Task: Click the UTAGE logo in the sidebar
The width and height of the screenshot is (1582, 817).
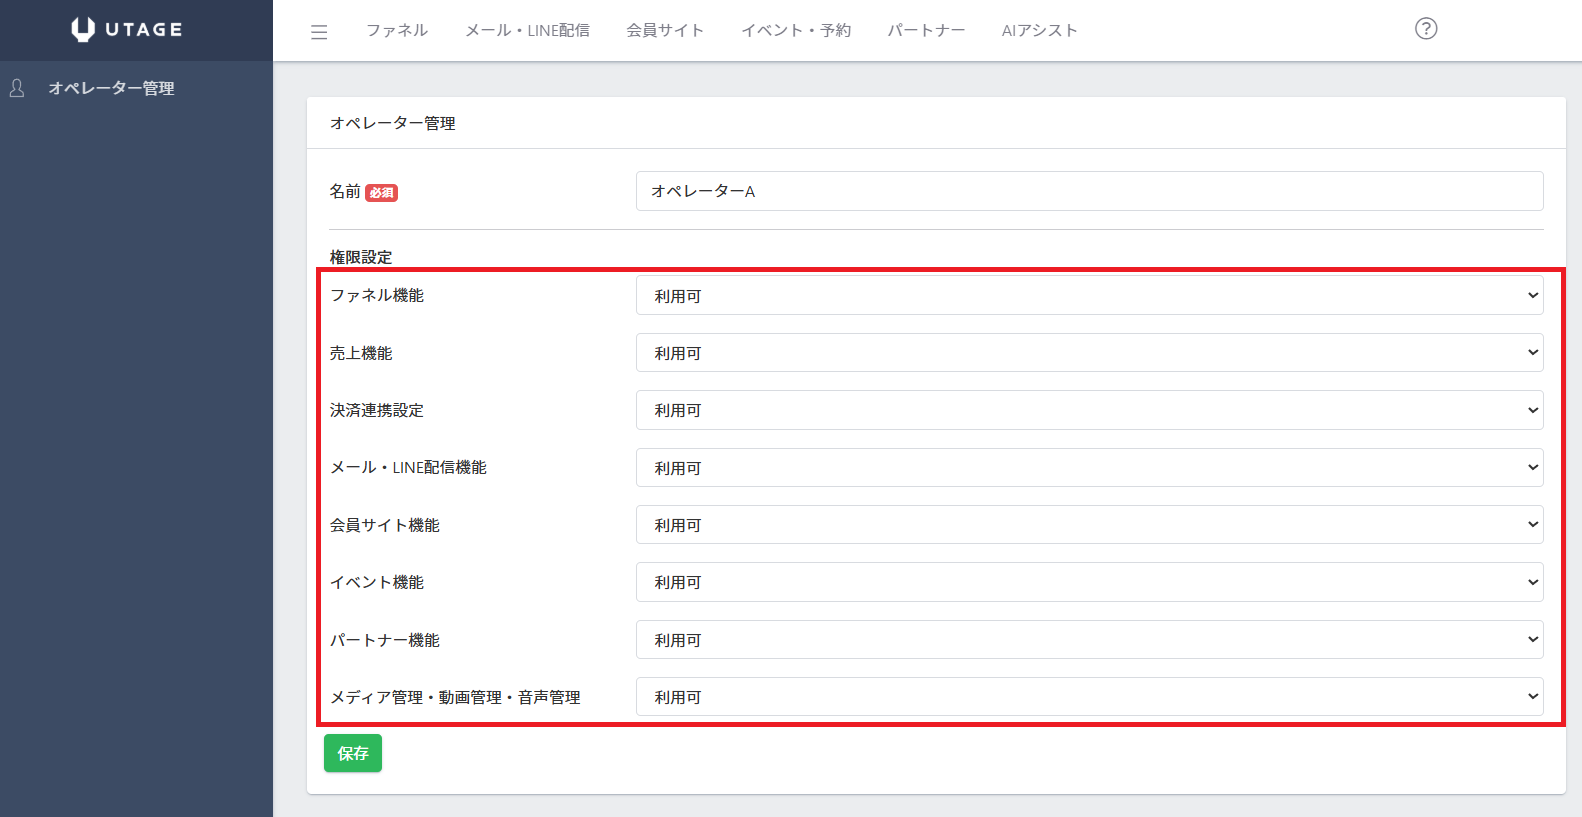Action: 127,30
